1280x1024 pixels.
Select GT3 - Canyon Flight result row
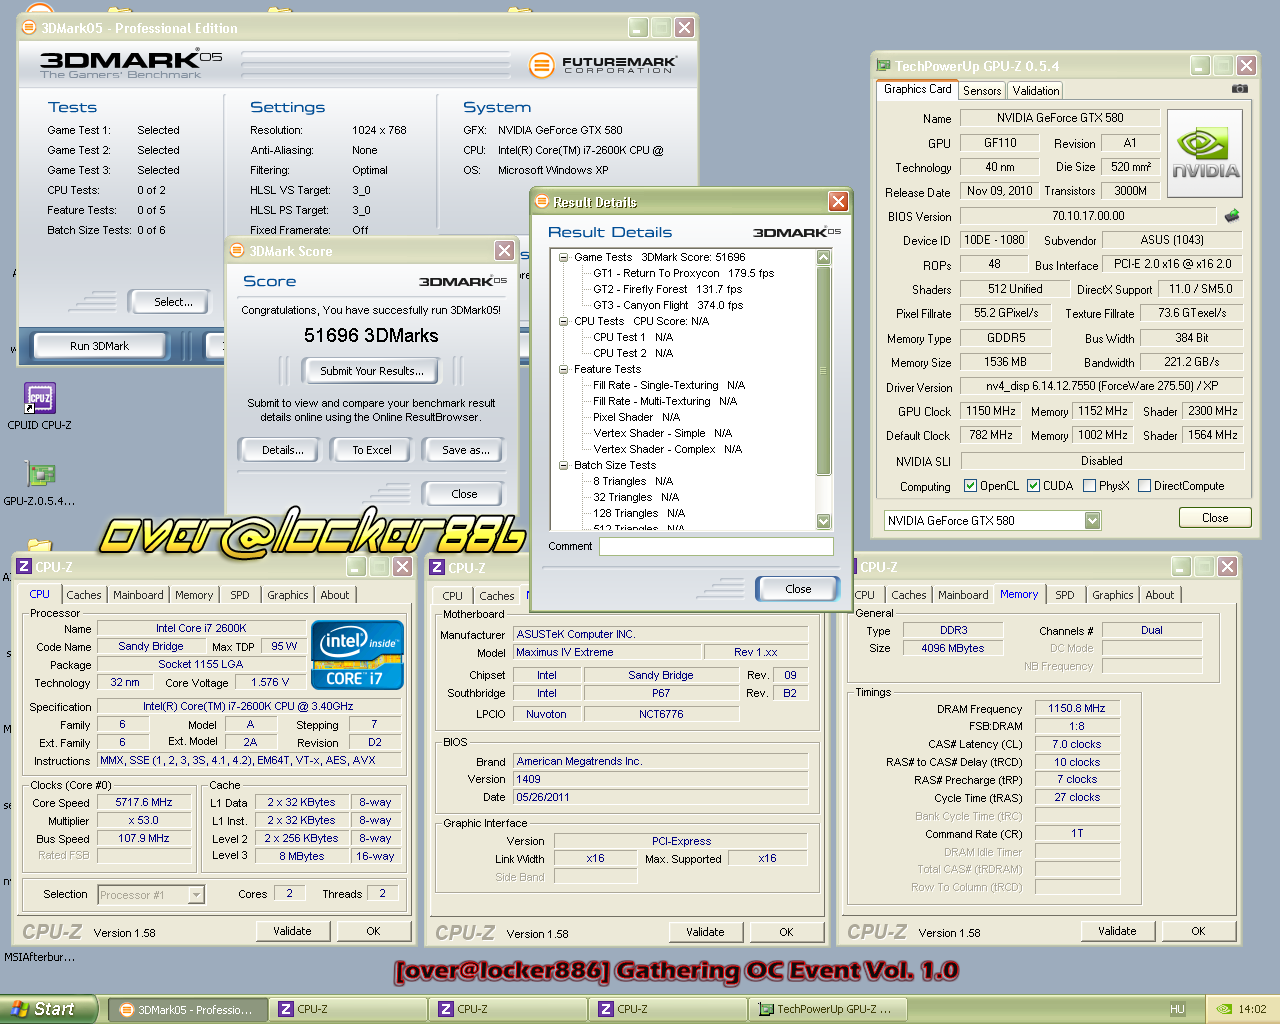pyautogui.click(x=668, y=305)
